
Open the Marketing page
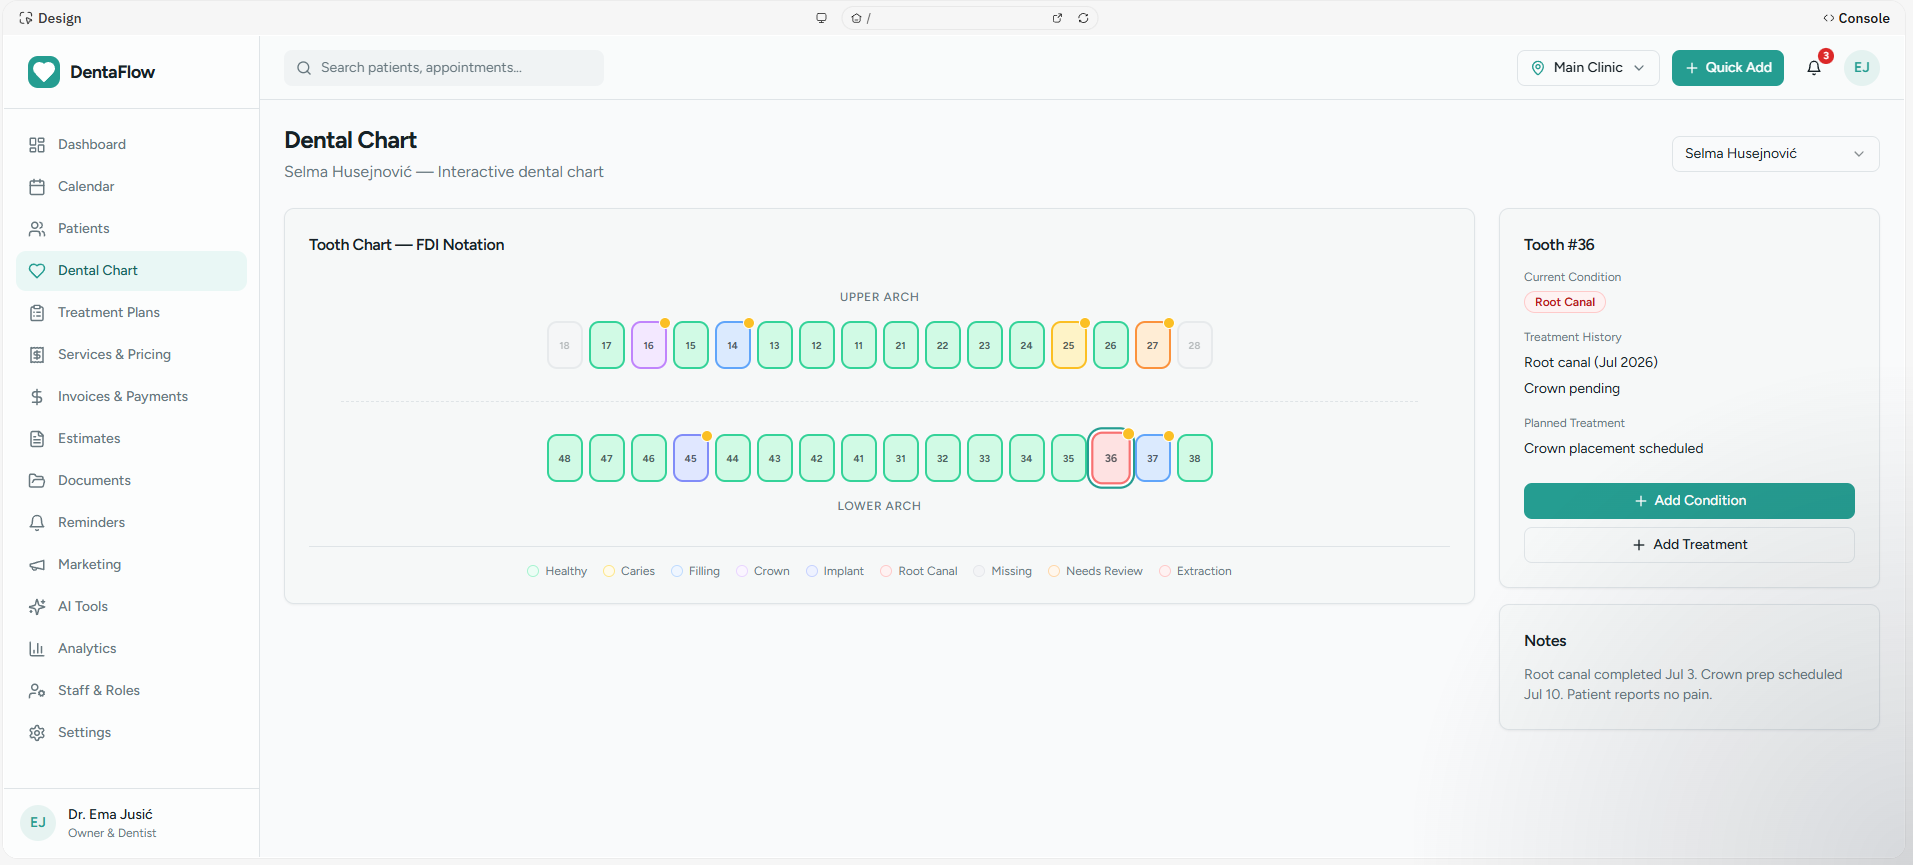tap(131, 565)
